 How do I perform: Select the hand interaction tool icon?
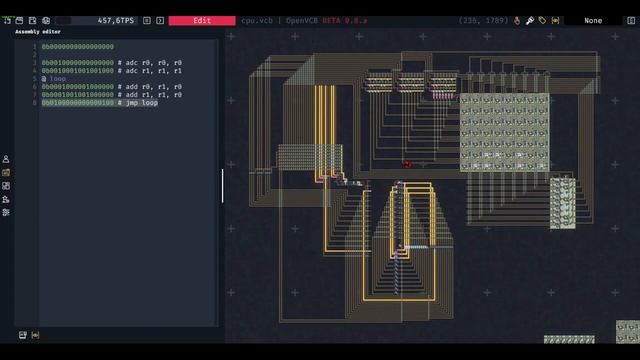[x=517, y=20]
